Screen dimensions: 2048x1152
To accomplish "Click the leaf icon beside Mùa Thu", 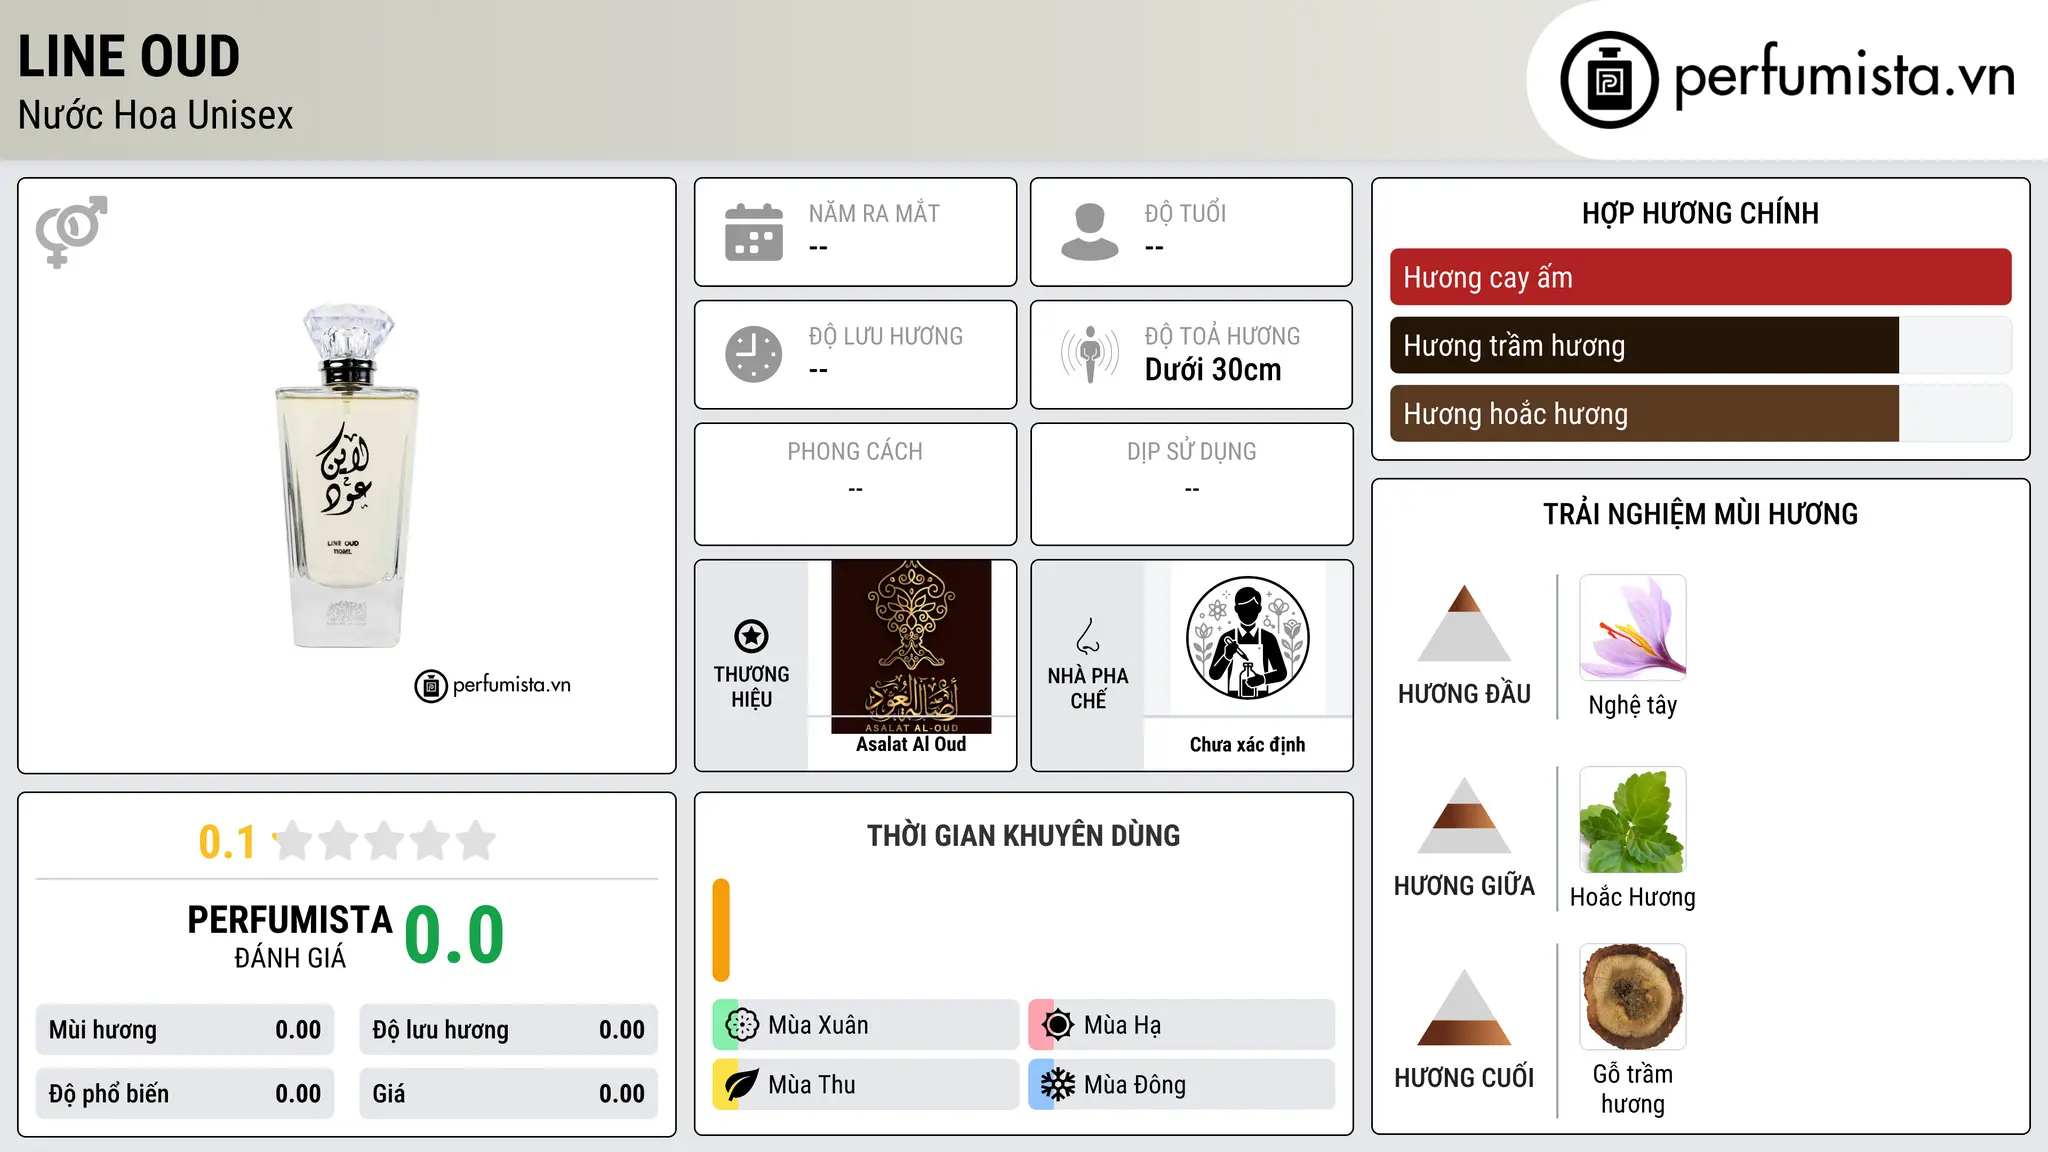I will 742,1085.
